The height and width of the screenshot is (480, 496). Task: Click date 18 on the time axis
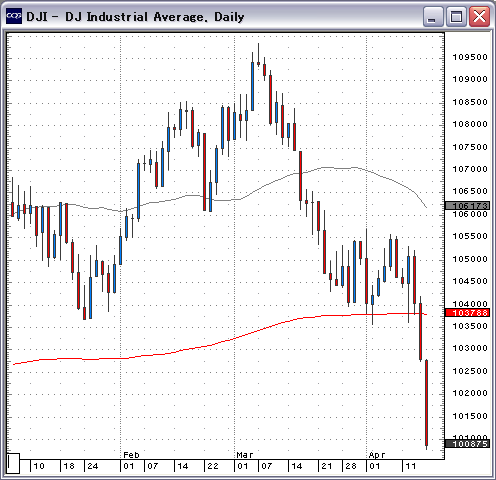(69, 466)
